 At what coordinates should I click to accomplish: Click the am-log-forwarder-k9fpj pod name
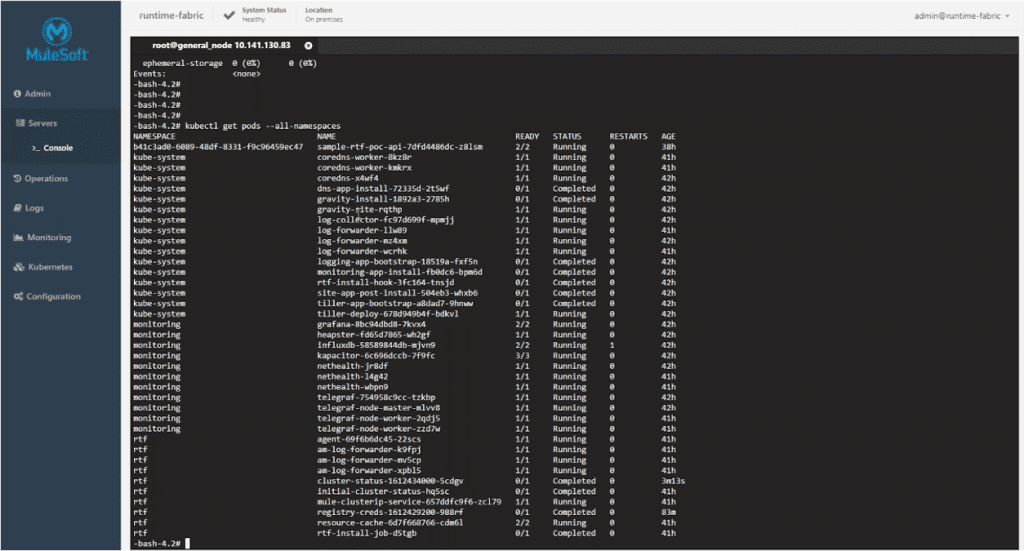pyautogui.click(x=369, y=450)
